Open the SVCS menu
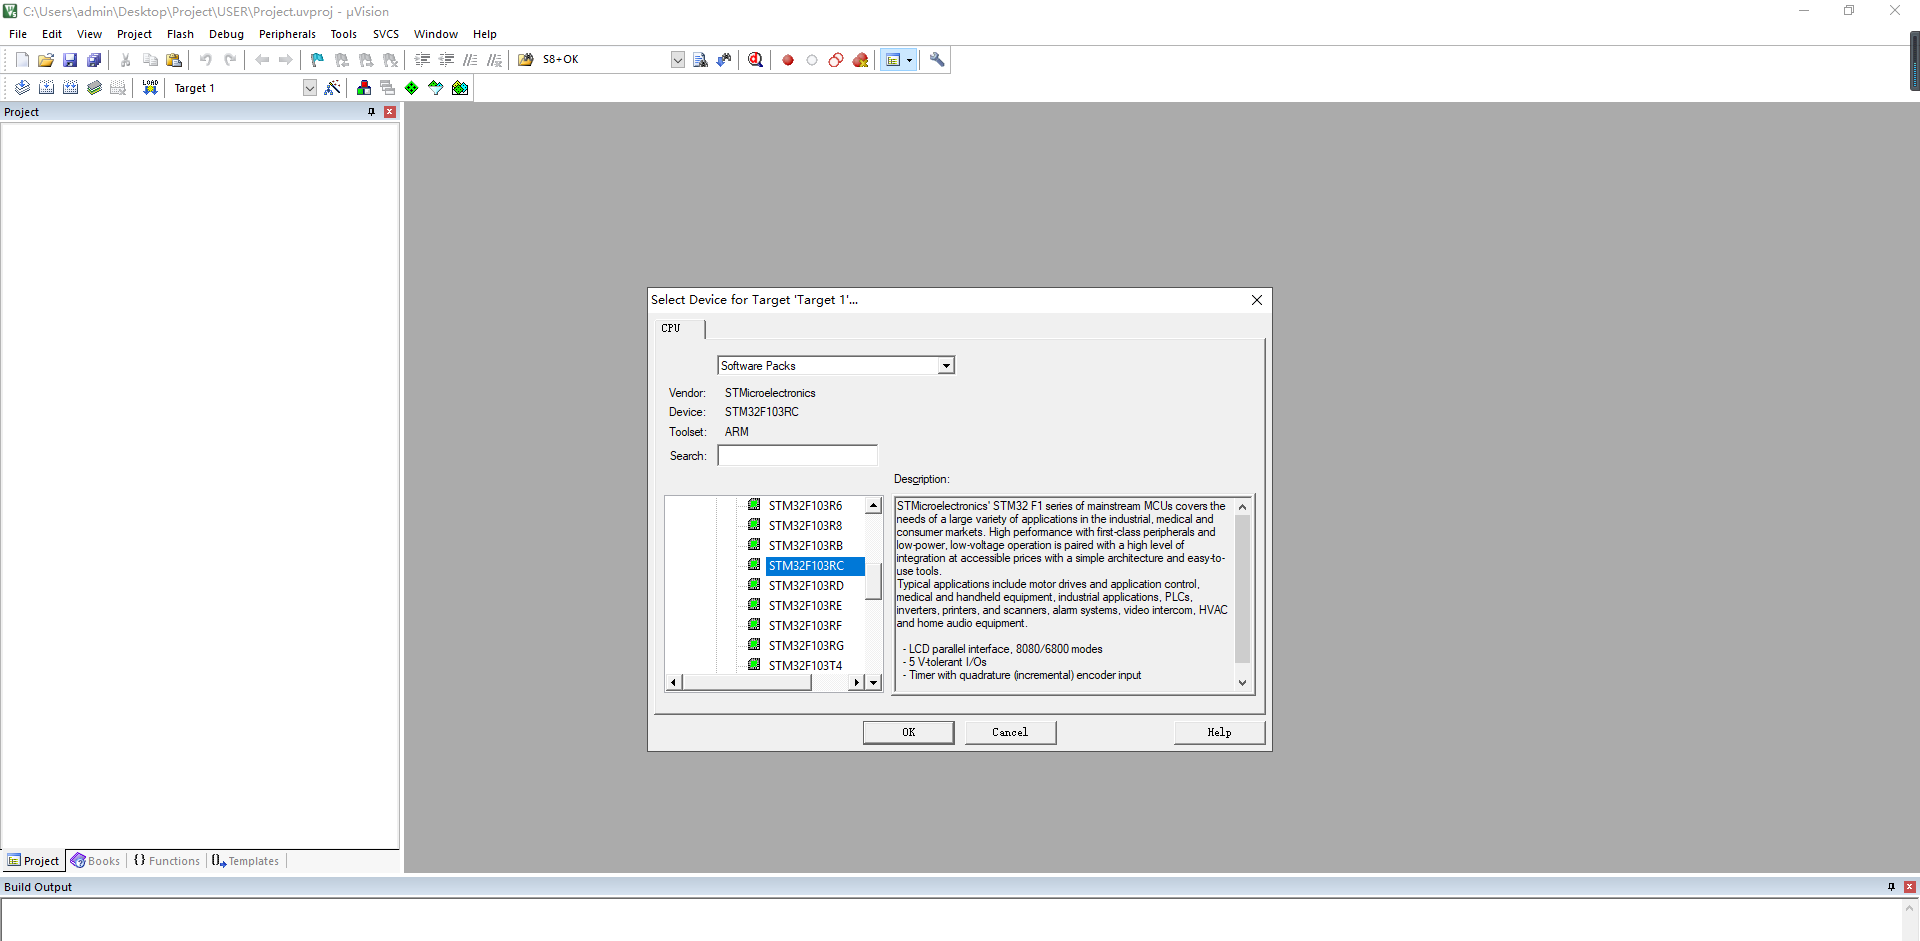 tap(386, 34)
